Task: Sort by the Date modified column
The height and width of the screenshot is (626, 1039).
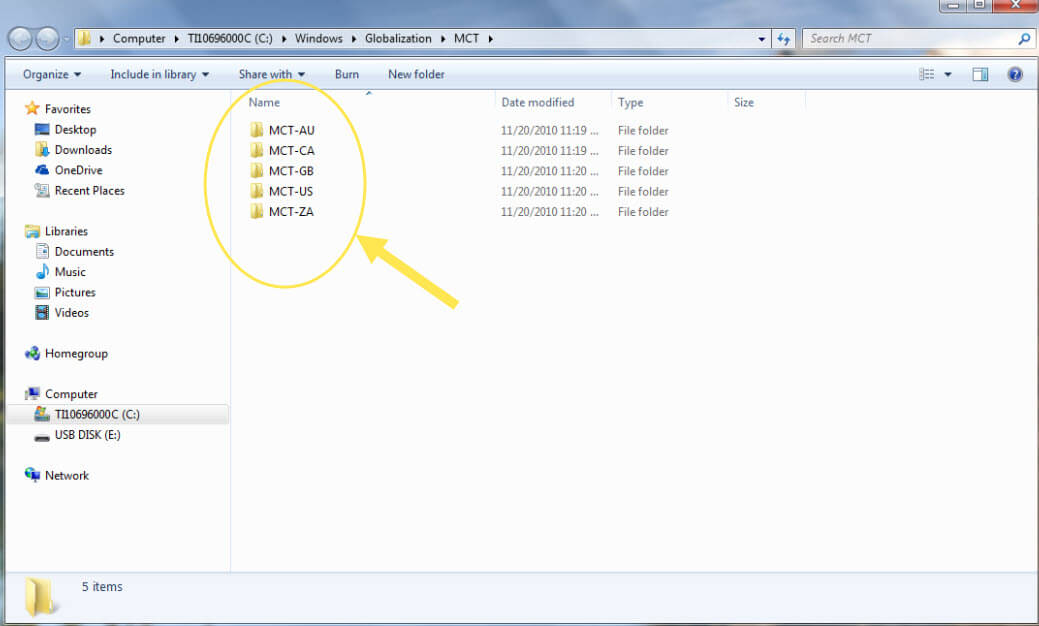Action: click(x=538, y=102)
